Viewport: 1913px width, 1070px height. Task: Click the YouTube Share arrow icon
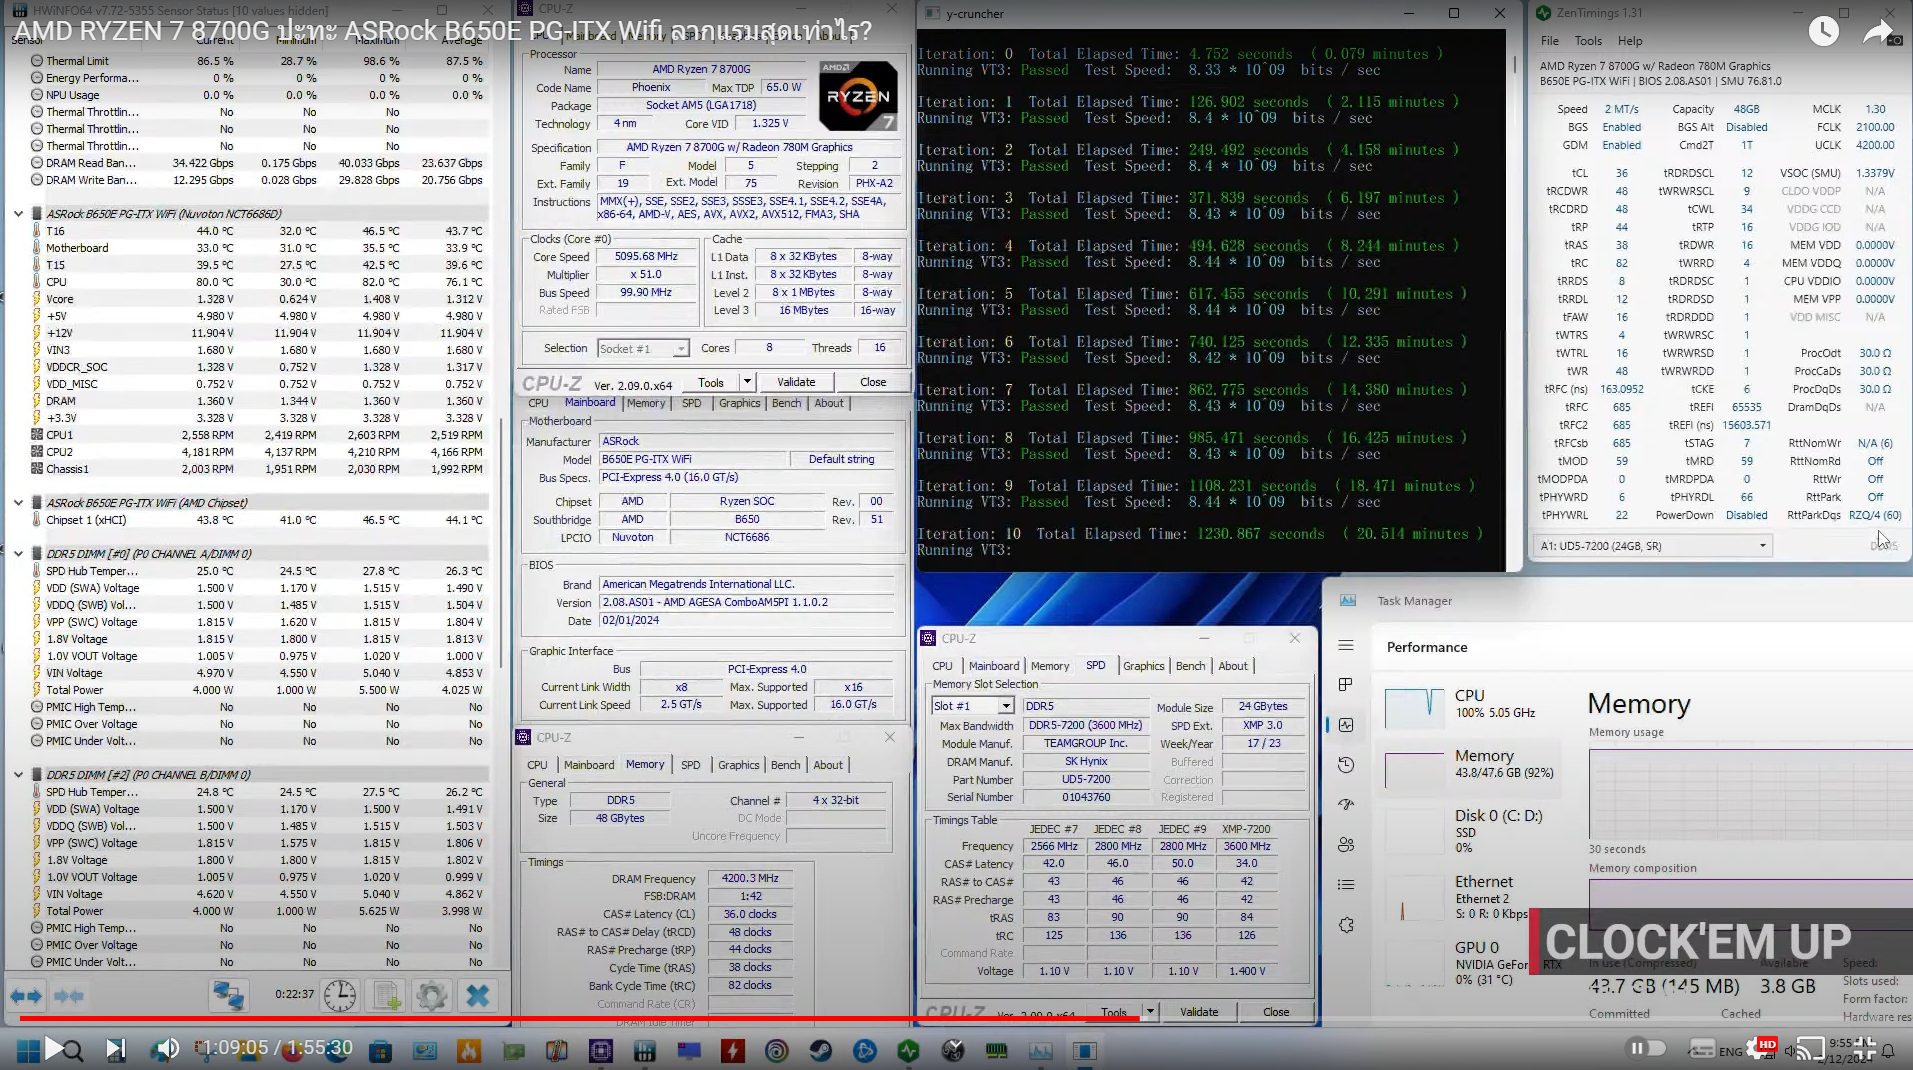pos(1877,31)
